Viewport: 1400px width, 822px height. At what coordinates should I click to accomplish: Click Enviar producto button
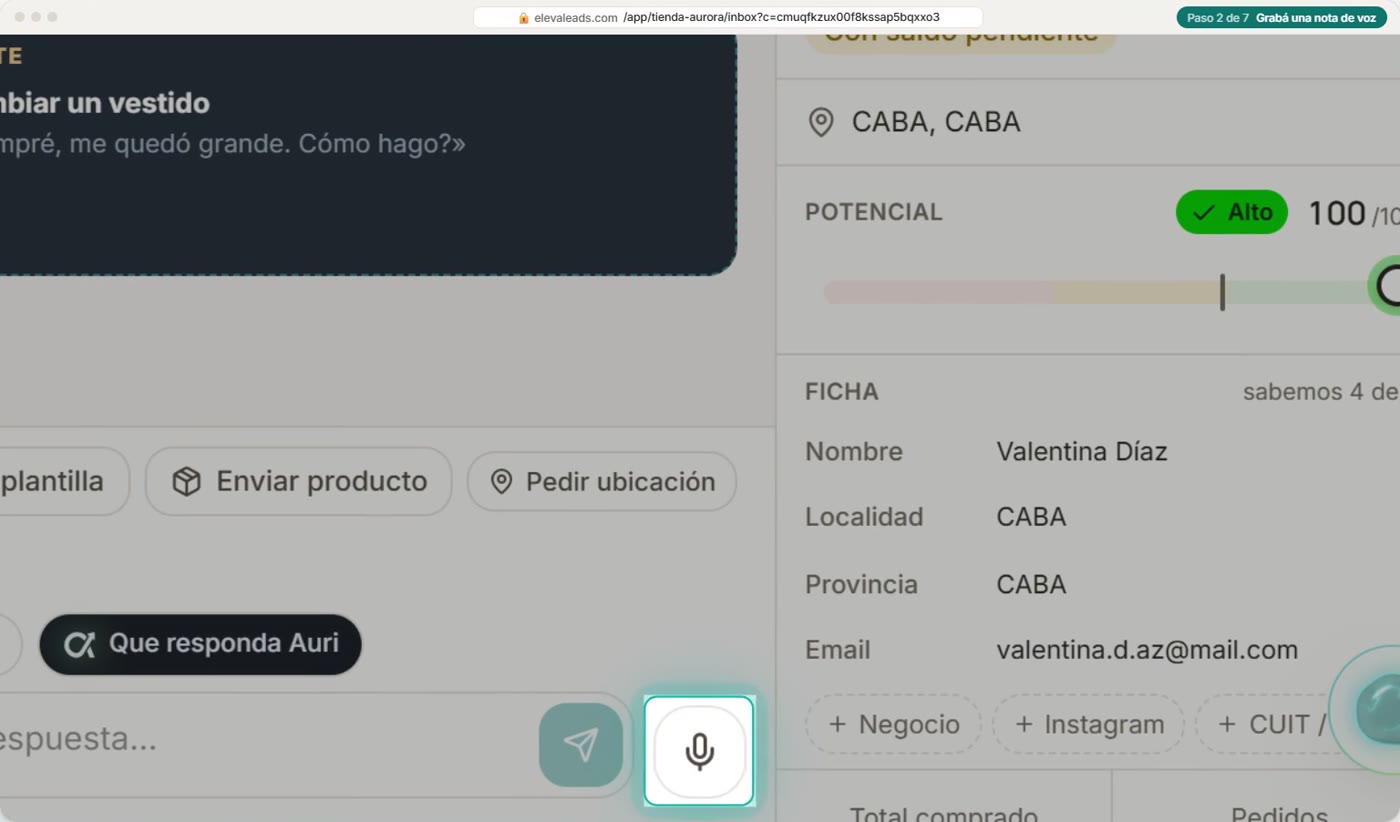(298, 481)
